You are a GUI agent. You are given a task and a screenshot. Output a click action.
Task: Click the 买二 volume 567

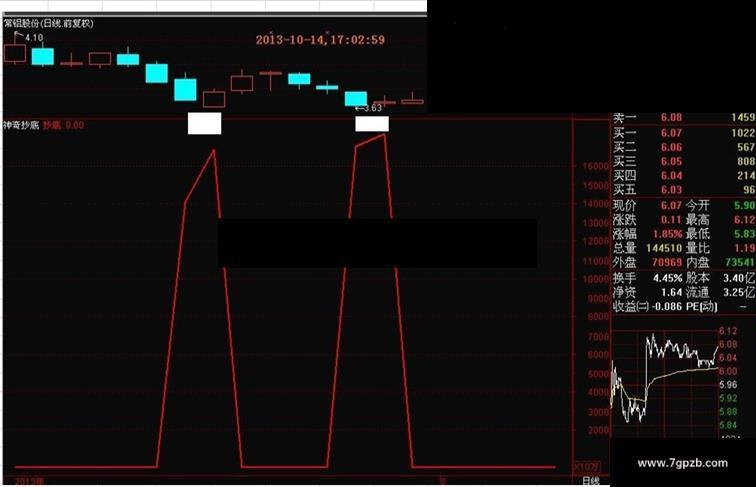click(746, 147)
